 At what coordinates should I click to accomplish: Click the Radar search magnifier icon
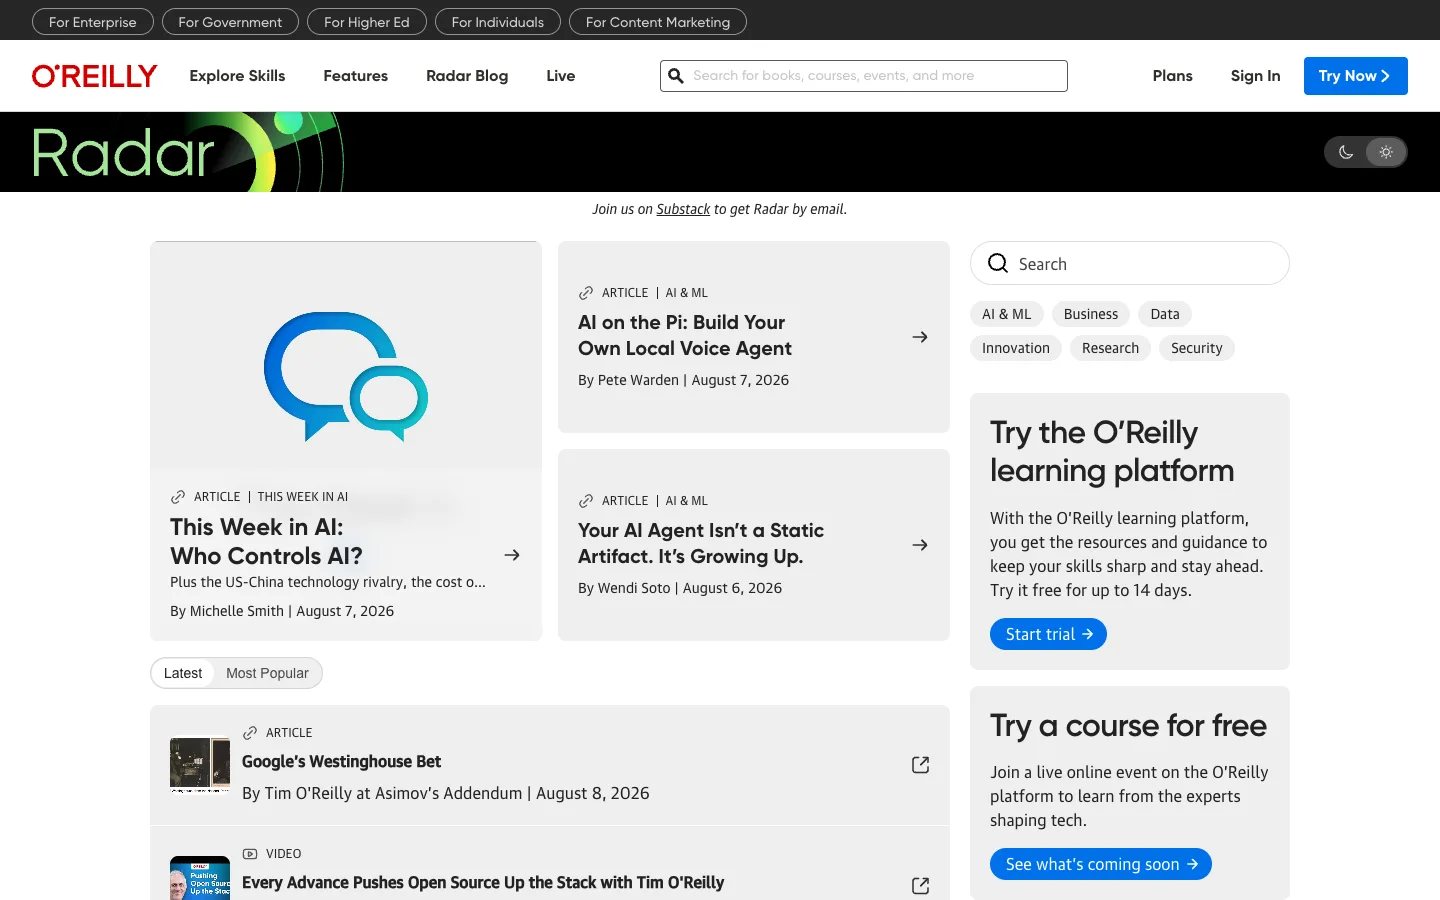pos(998,263)
